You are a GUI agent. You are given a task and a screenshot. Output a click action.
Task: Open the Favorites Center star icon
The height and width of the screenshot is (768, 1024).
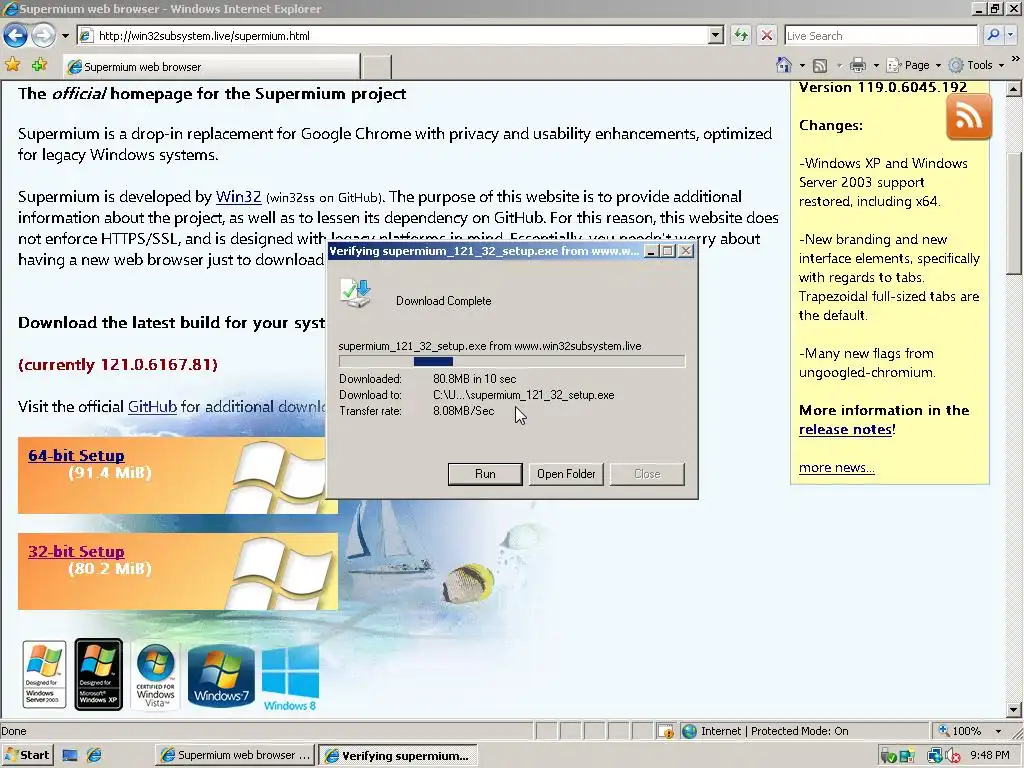tap(12, 64)
